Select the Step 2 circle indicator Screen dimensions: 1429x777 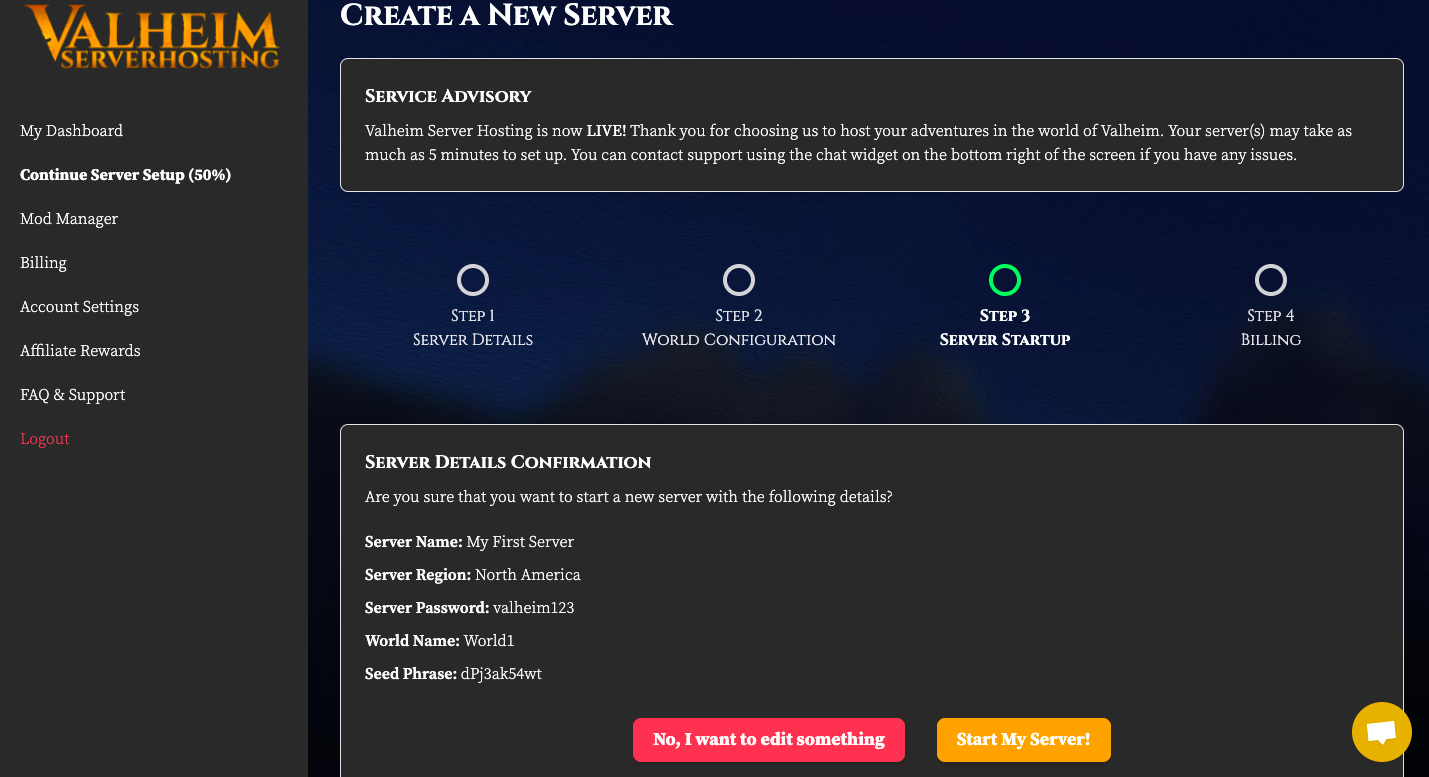(739, 280)
